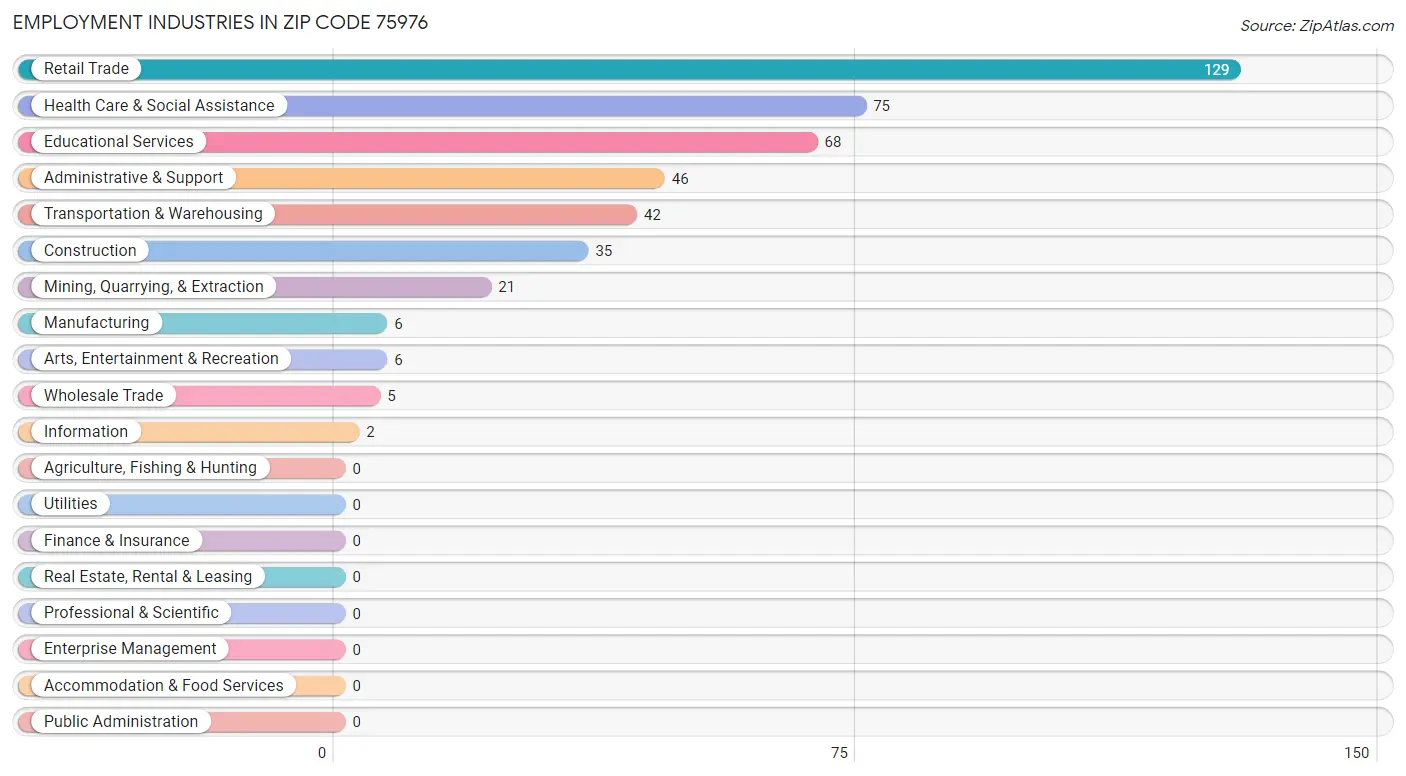
Task: Click the Transportation & Warehousing label
Action: 153,214
